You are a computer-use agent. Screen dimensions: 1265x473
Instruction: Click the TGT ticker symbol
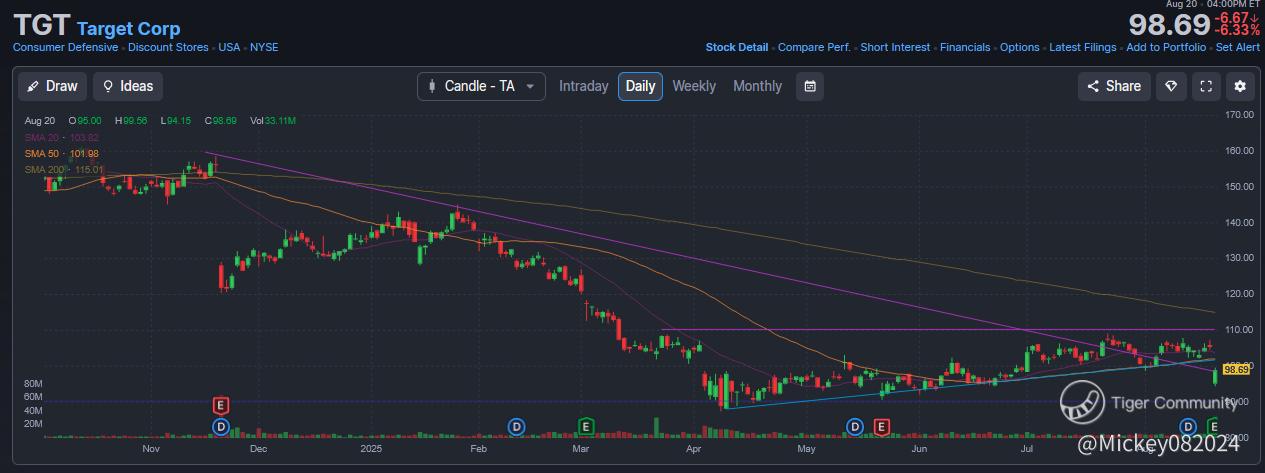point(40,27)
